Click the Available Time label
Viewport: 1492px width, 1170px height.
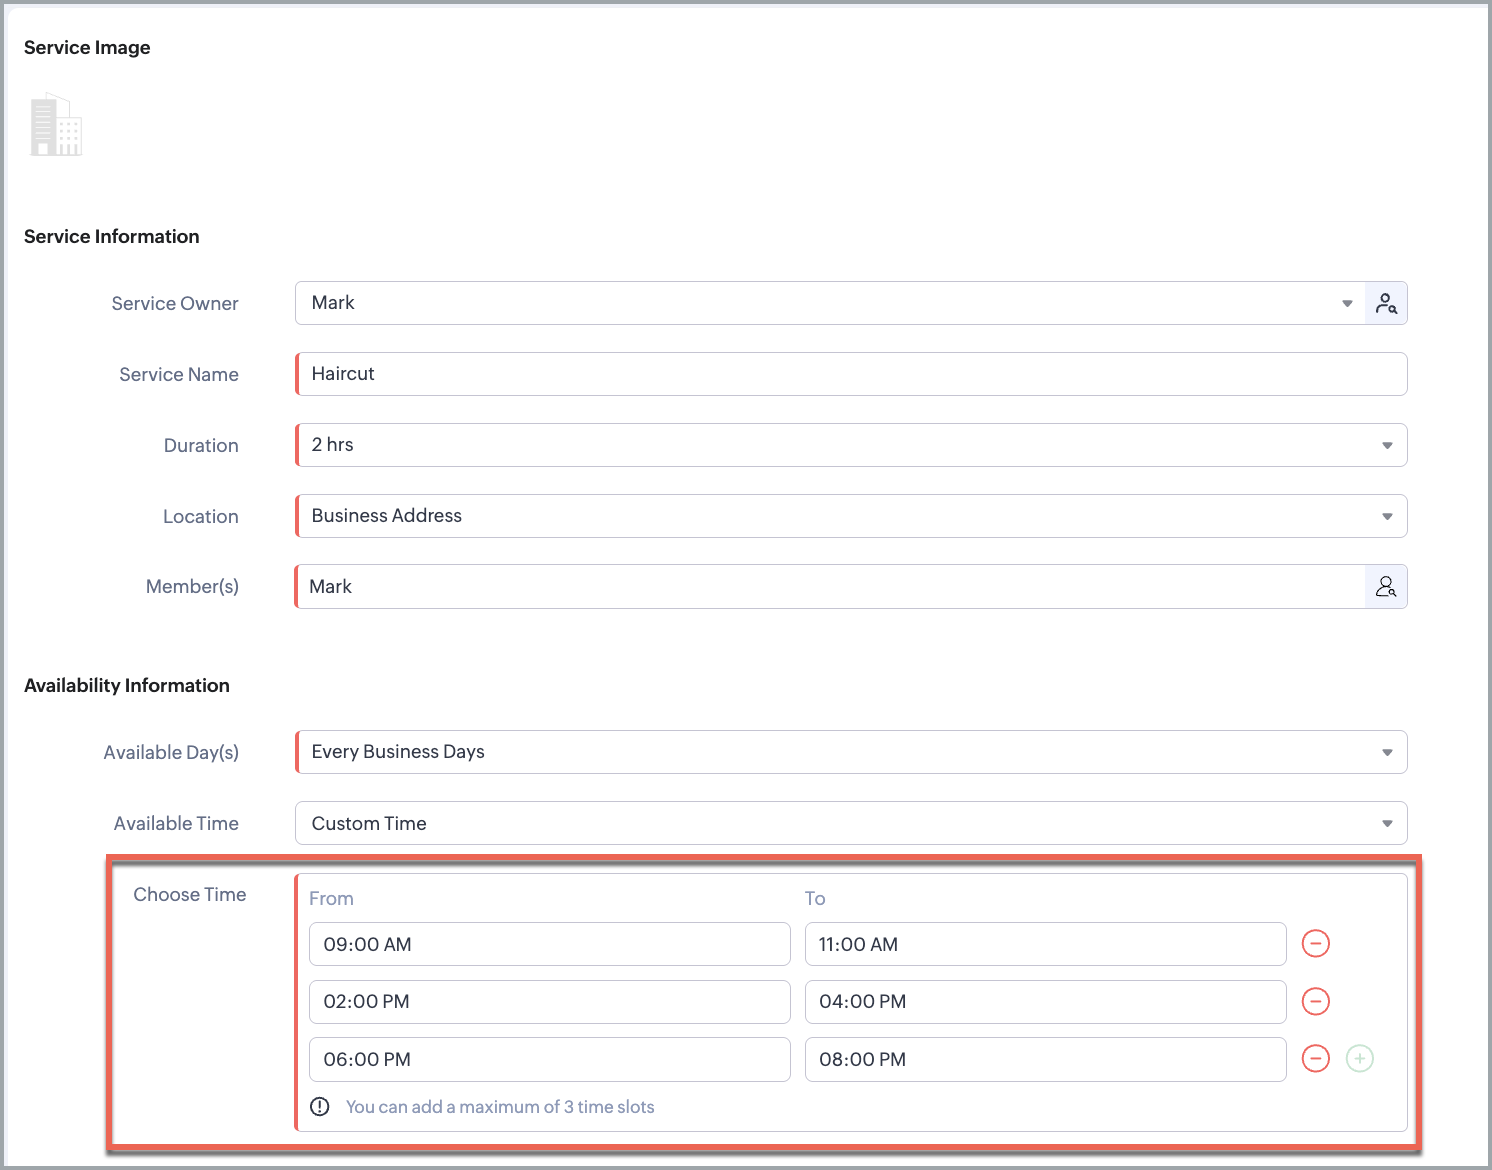coord(176,823)
